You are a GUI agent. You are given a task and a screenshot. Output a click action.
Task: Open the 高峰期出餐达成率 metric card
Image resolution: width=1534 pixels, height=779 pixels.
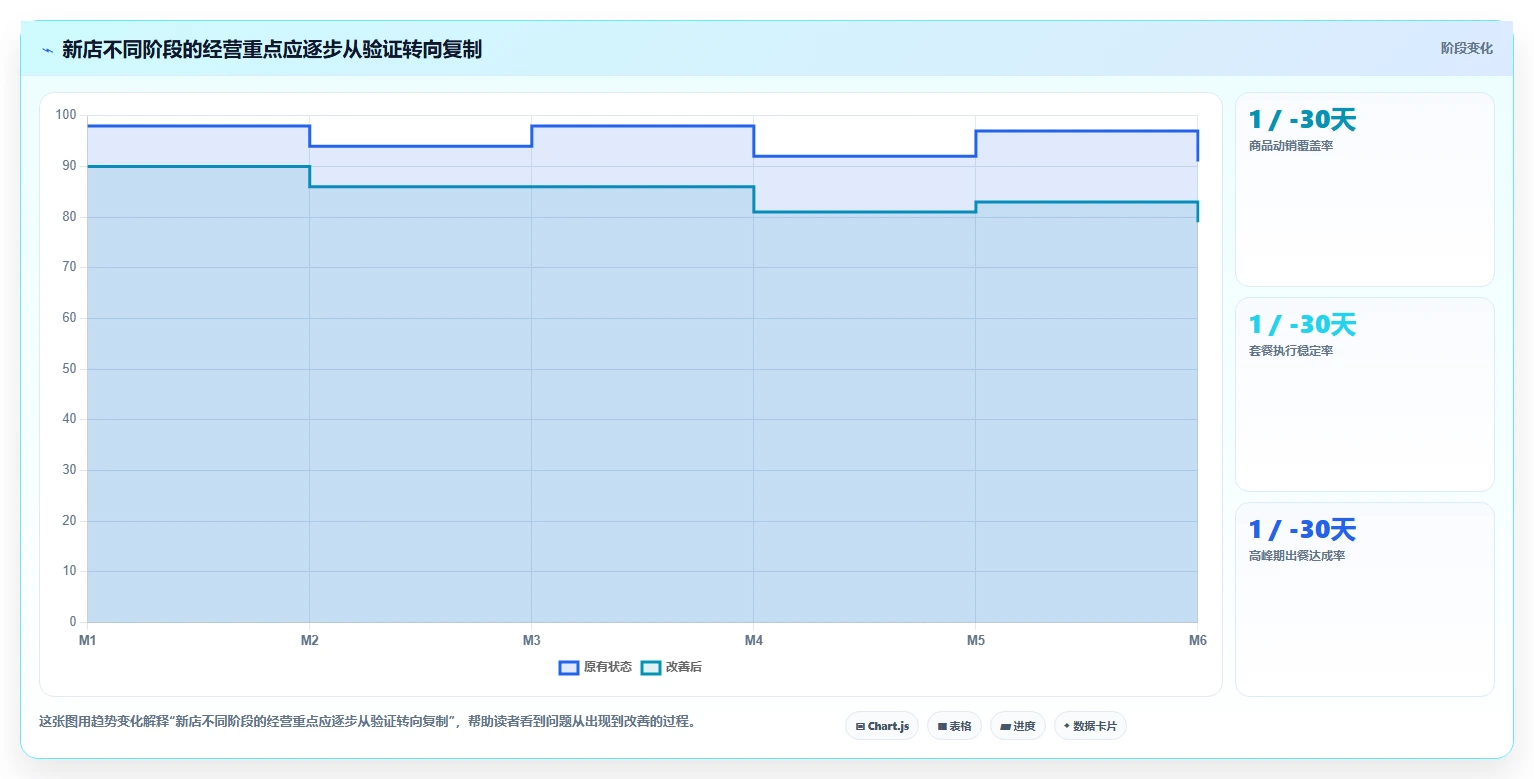1365,599
